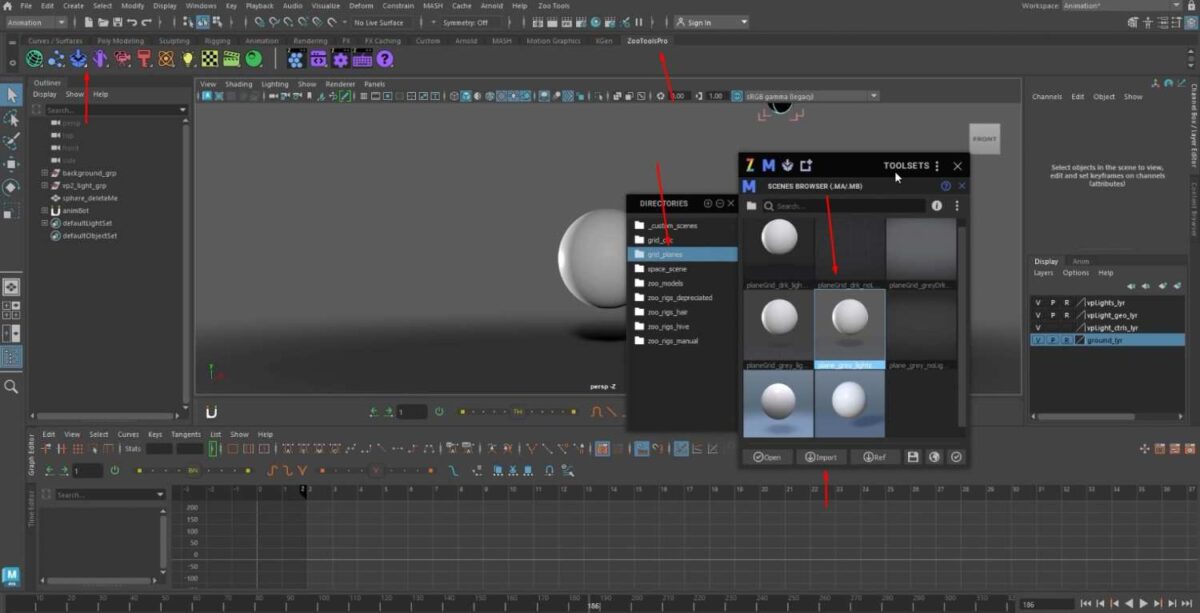Select the arrow selection tool in the left toolbar

[12, 95]
